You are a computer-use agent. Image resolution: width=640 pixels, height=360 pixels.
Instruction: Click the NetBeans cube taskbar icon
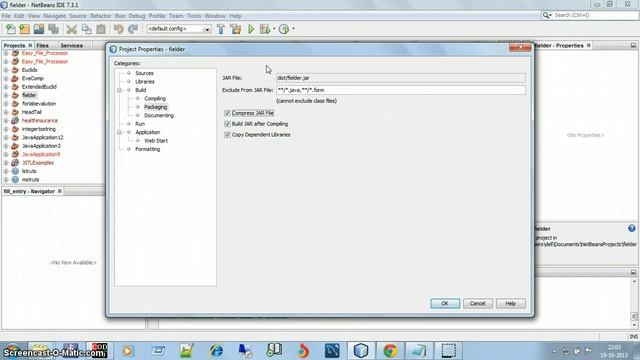(361, 351)
